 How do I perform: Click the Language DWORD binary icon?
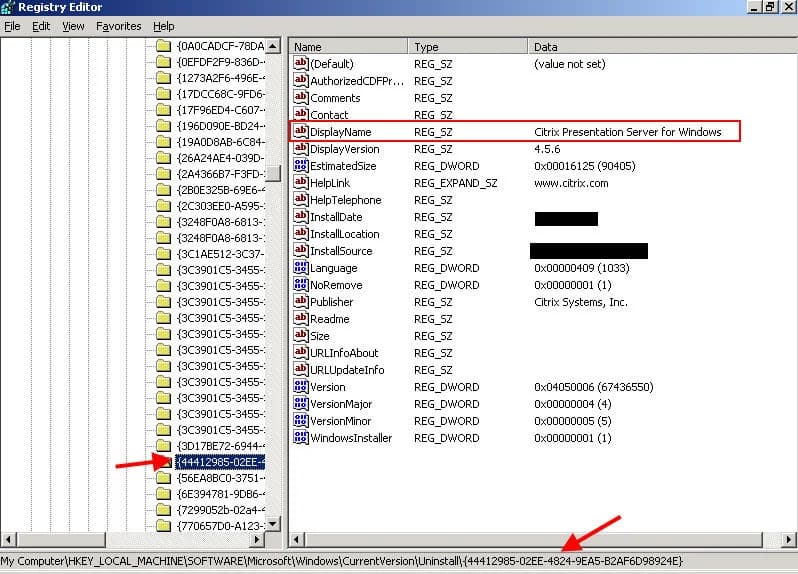[x=301, y=267]
